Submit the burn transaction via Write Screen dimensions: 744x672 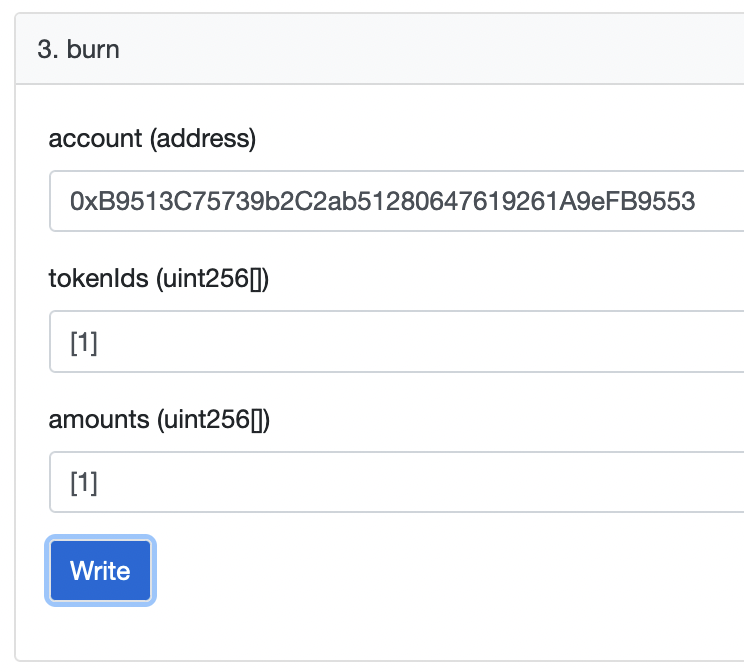(x=100, y=570)
